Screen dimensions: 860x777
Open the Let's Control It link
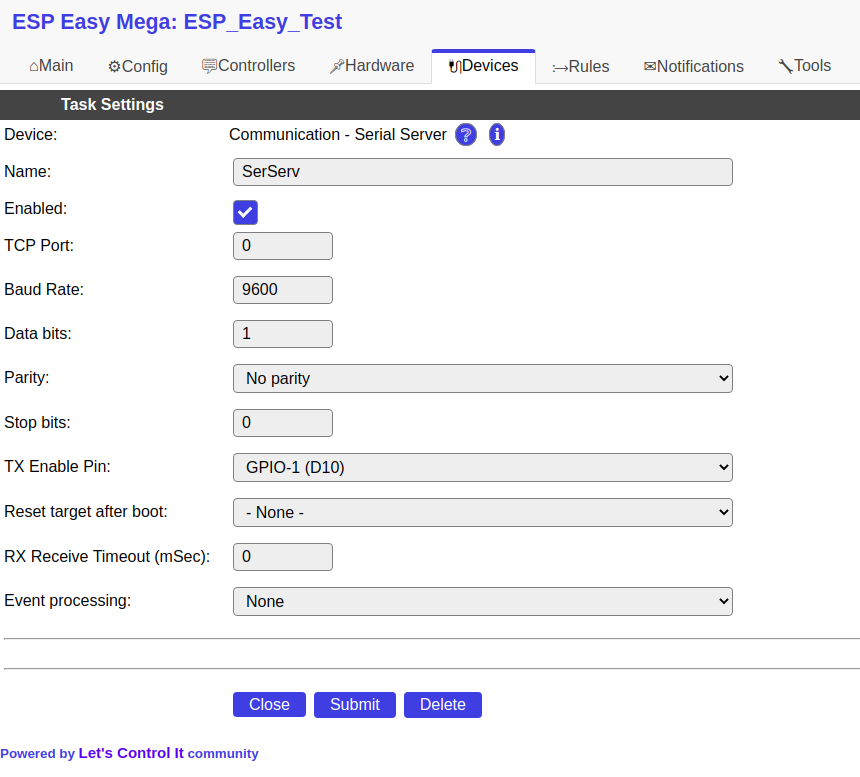(x=132, y=753)
